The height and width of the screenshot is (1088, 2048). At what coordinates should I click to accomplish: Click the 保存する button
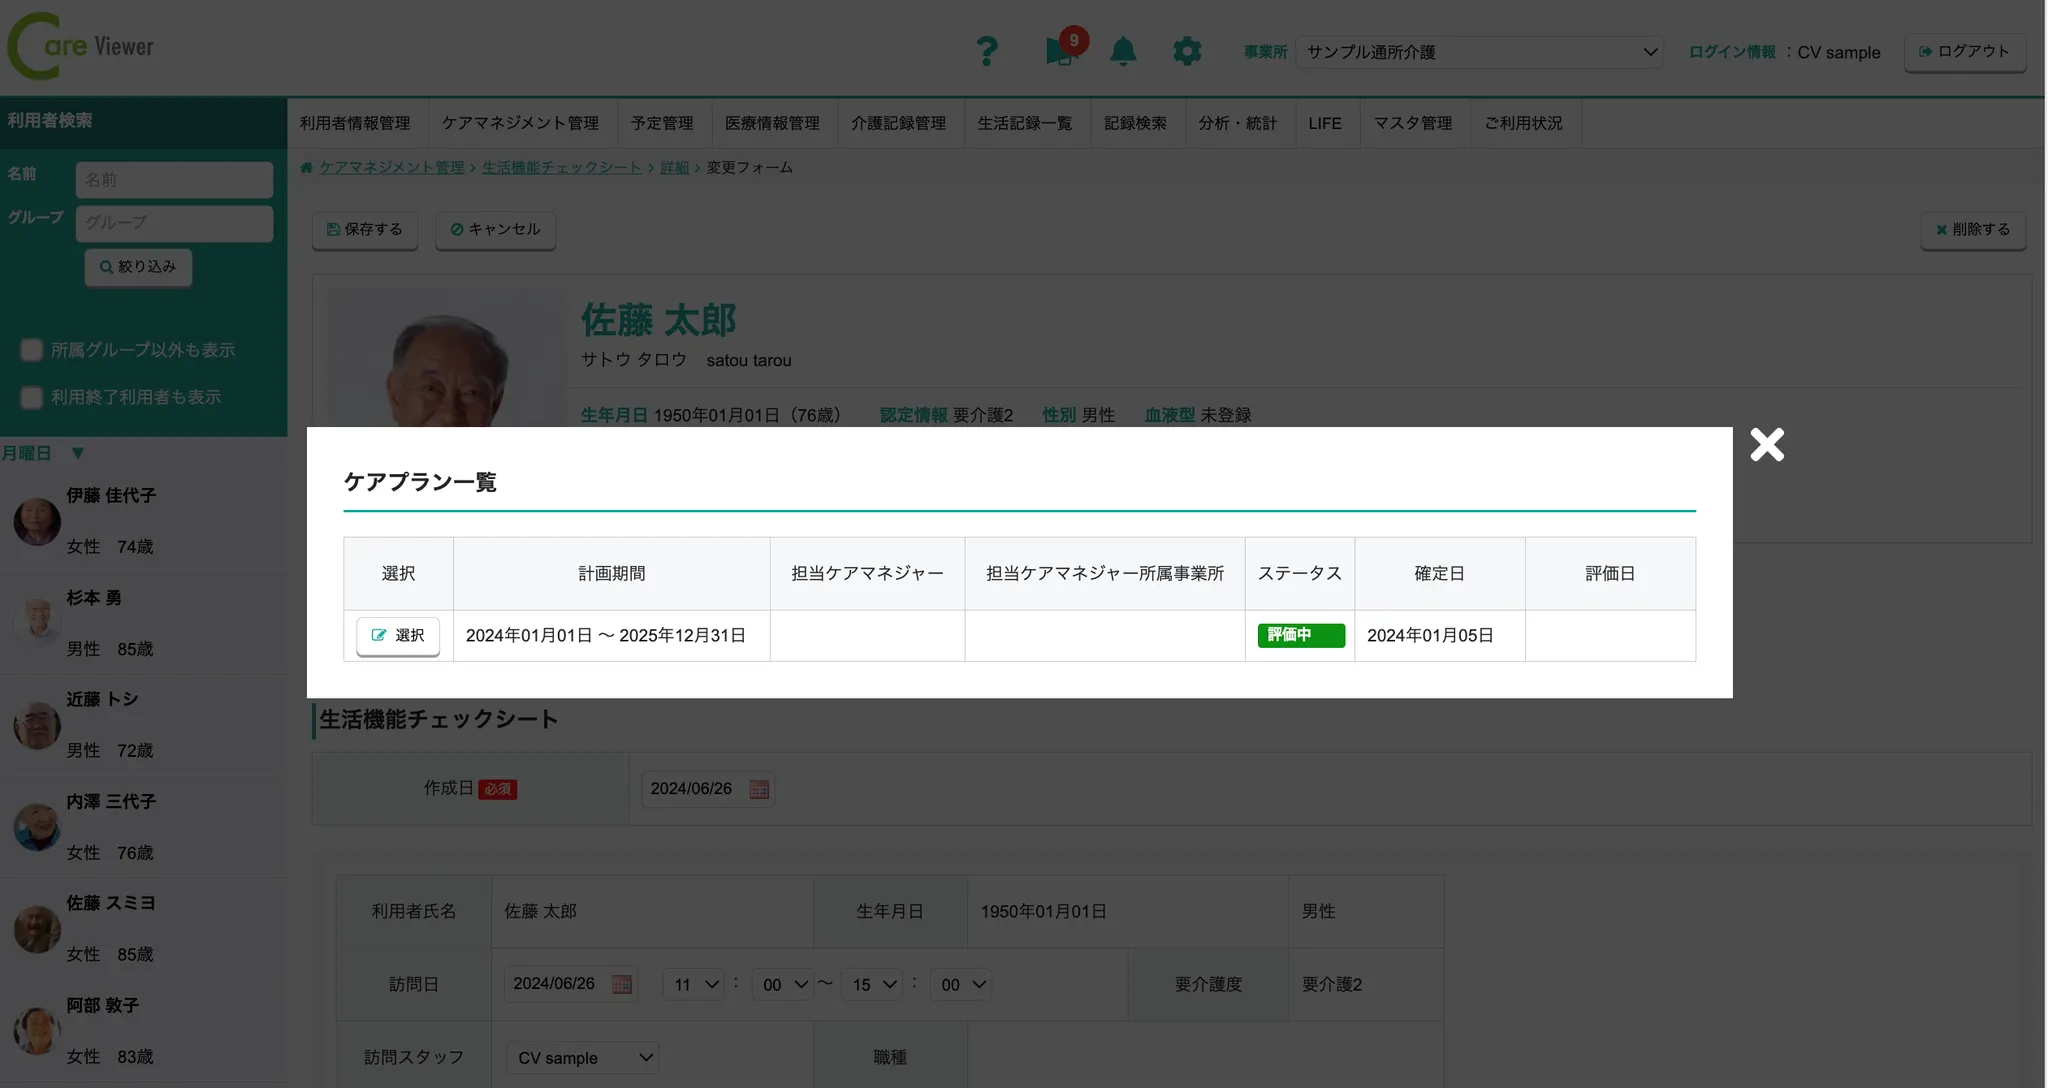(365, 230)
